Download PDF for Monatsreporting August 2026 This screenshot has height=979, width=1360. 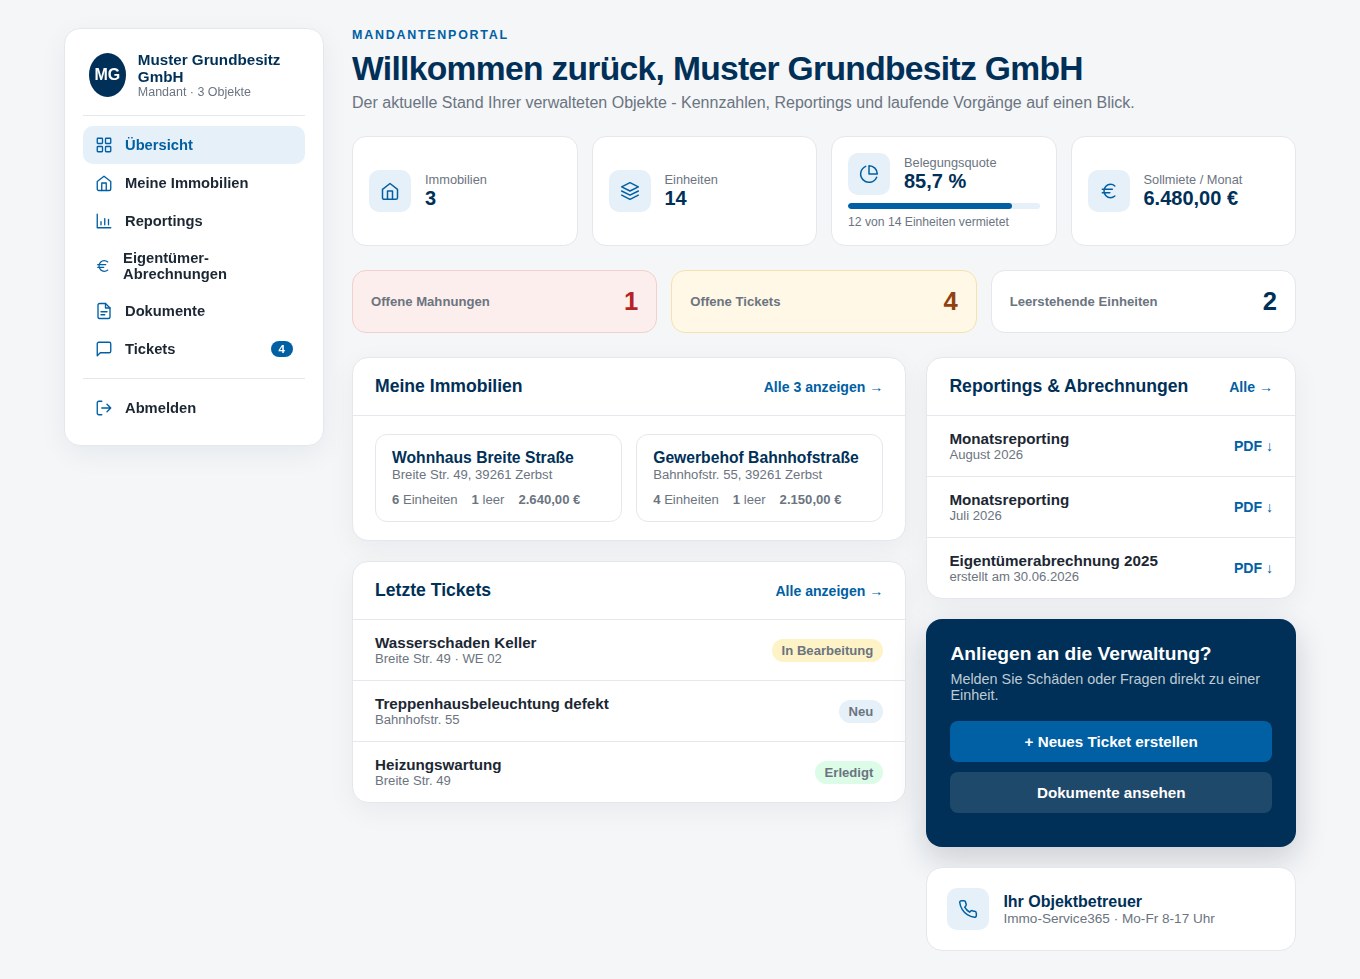pyautogui.click(x=1253, y=446)
